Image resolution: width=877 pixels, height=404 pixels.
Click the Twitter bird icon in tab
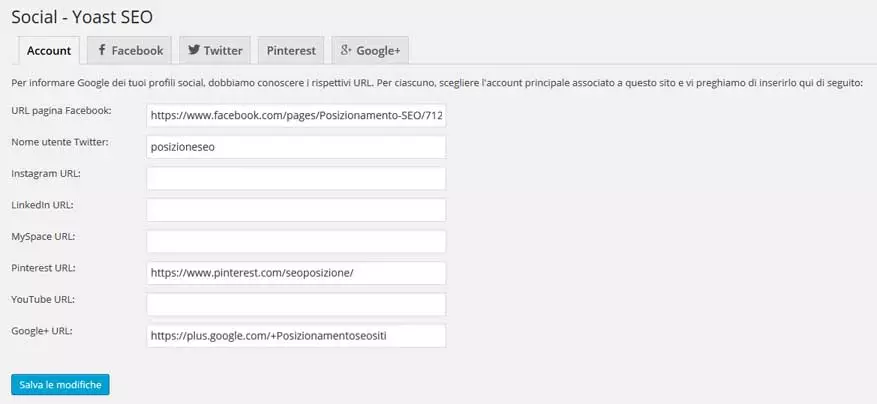click(x=194, y=50)
